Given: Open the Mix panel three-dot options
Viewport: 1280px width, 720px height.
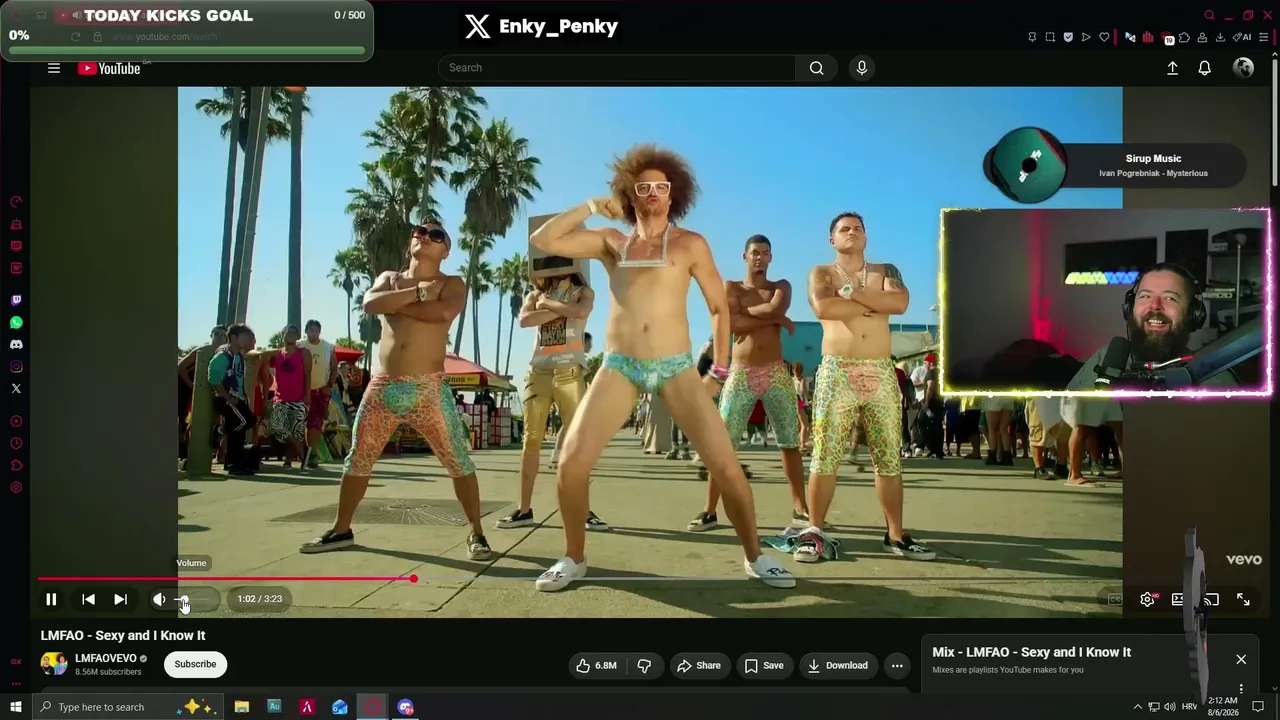Looking at the screenshot, I should click(x=1241, y=689).
